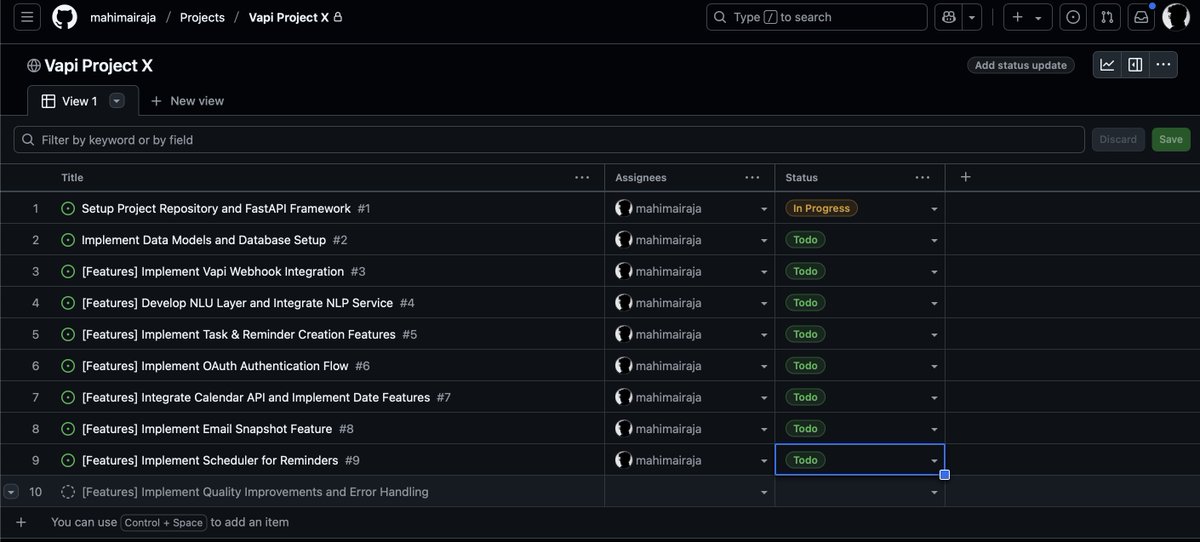Click the draft issue icon on row 10
This screenshot has height=542, width=1200.
[68, 492]
